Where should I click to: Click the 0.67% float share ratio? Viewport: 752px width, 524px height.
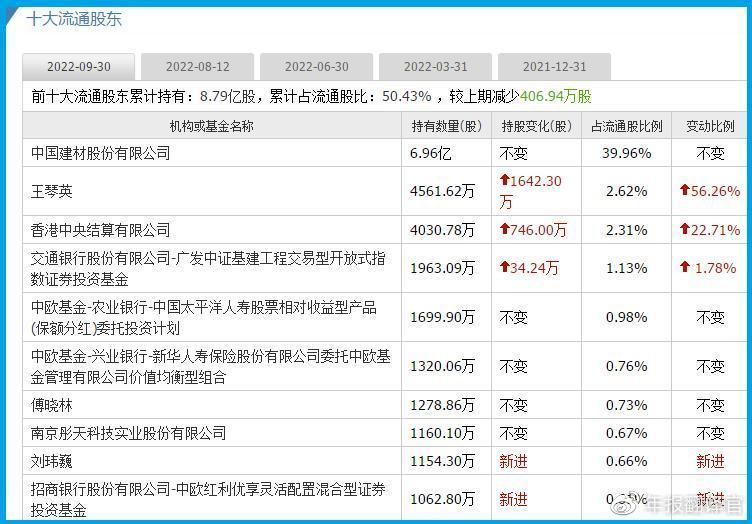pyautogui.click(x=626, y=433)
